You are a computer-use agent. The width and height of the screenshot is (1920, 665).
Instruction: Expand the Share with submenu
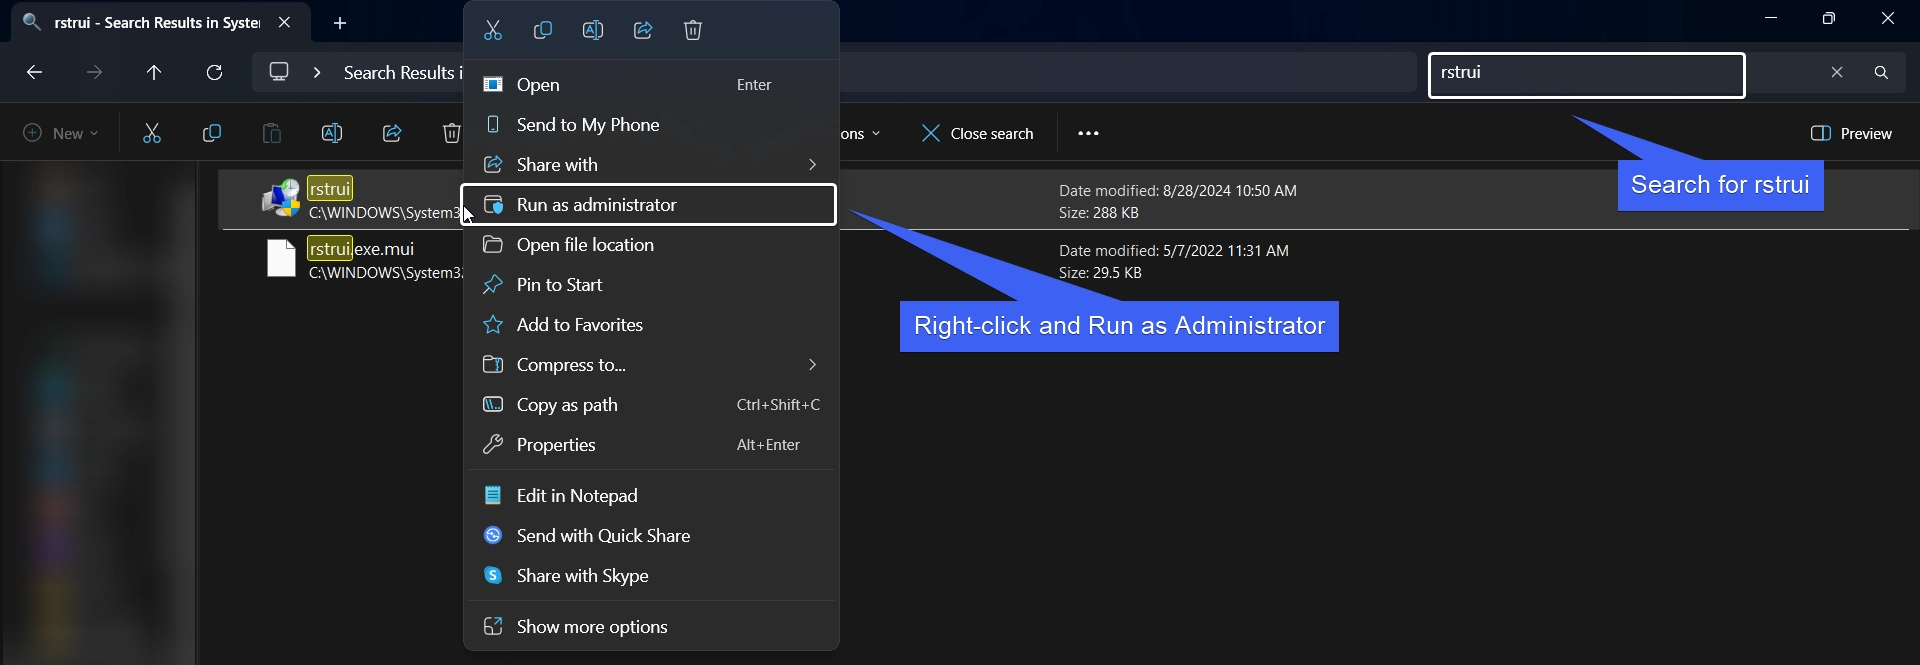click(650, 165)
